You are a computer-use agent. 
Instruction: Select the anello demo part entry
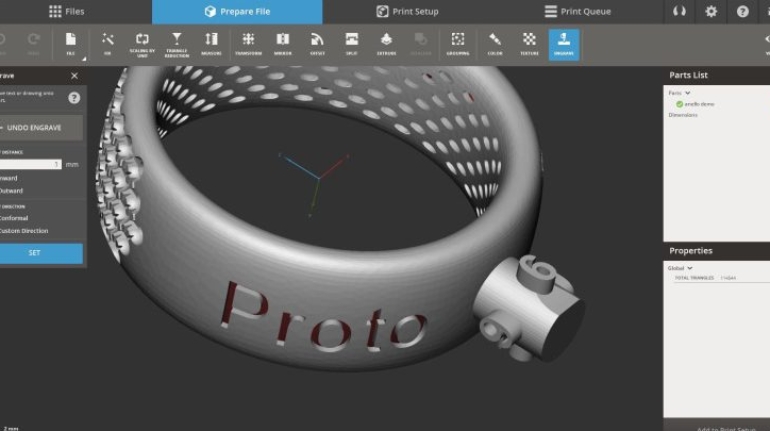point(699,104)
